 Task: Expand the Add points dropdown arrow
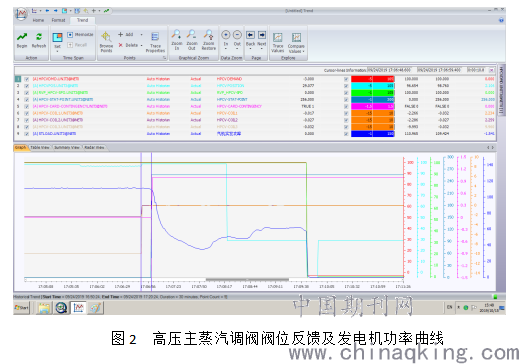tap(141, 35)
